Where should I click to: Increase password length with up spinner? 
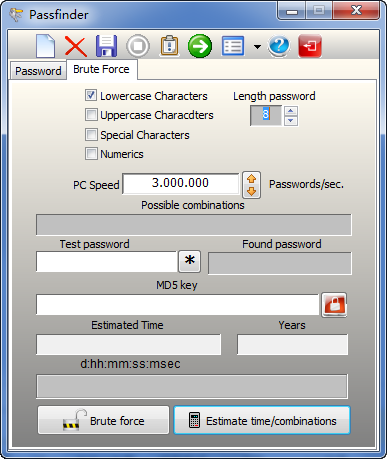[291, 111]
